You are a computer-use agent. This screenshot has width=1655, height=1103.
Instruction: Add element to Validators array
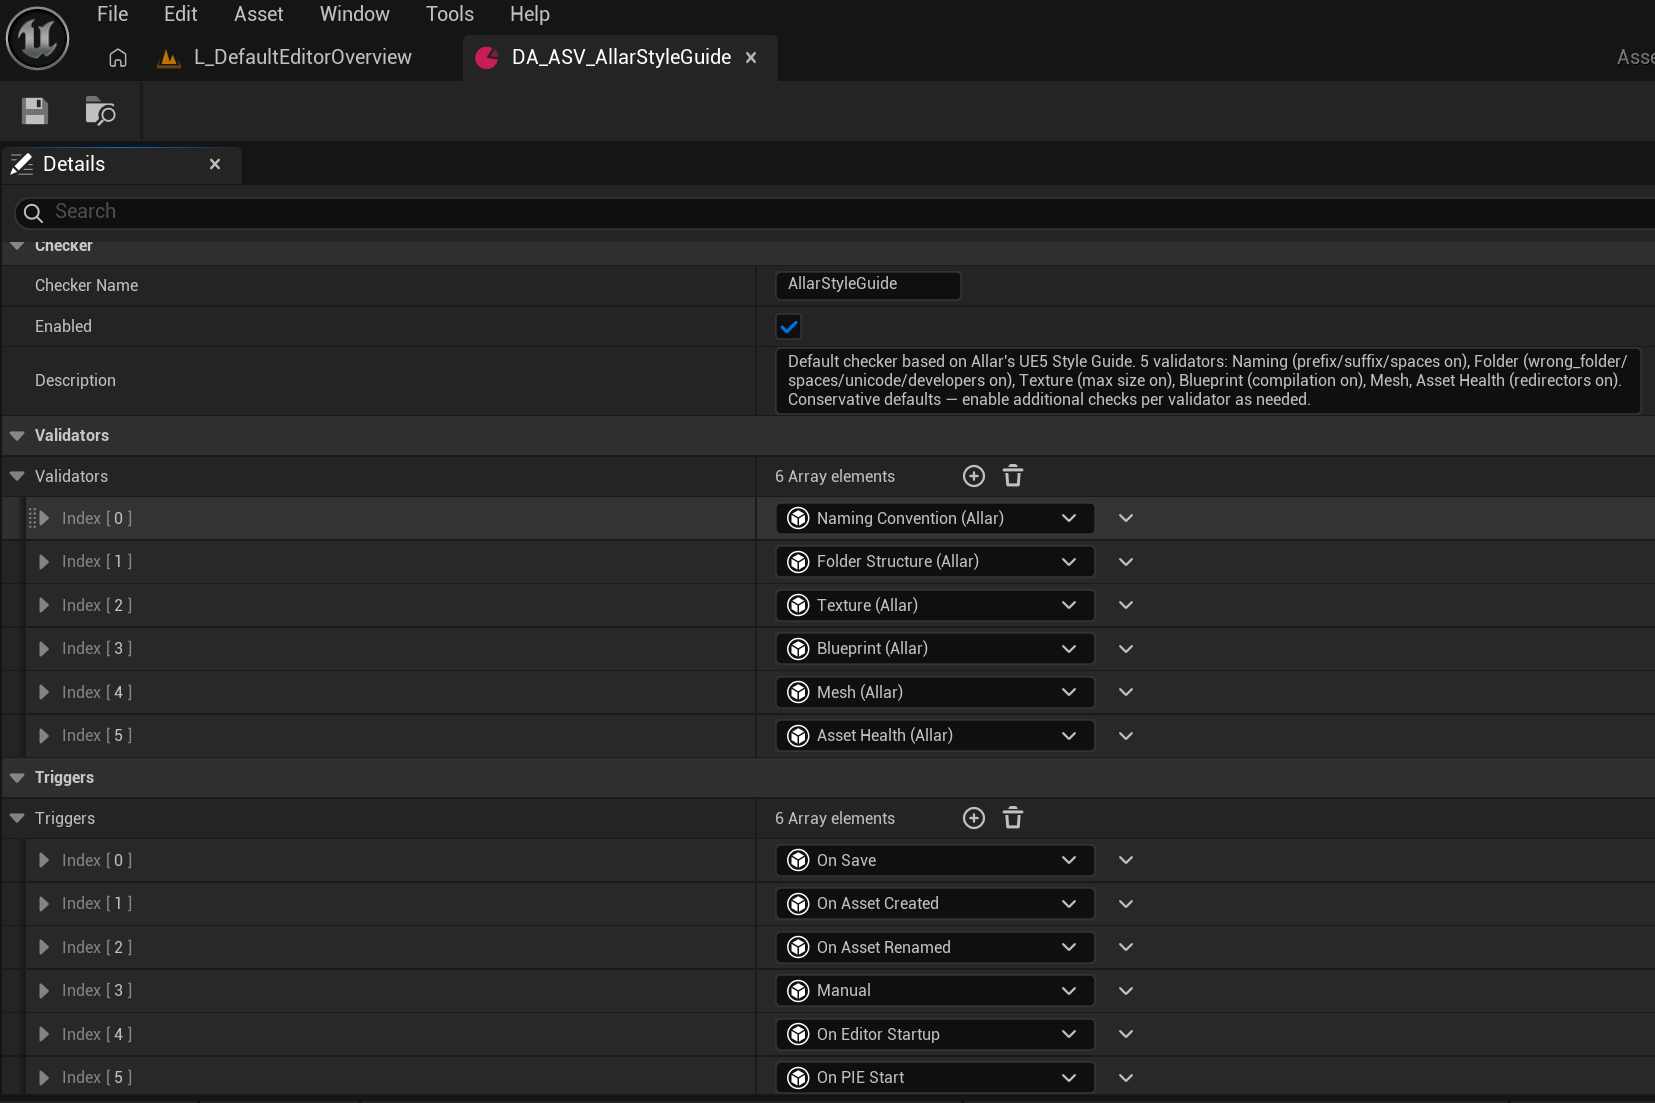[974, 476]
